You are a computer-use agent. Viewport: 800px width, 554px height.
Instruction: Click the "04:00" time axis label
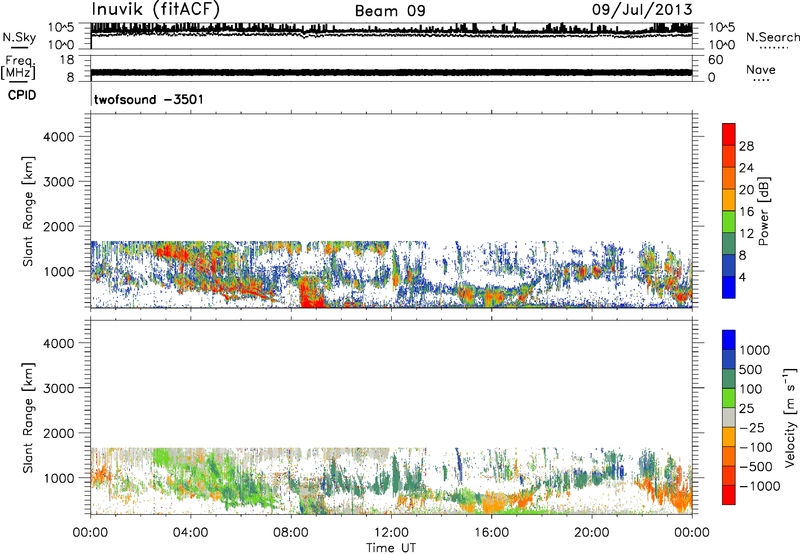click(191, 533)
